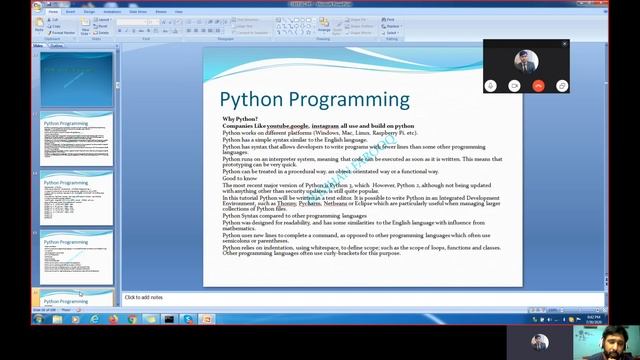
Task: Adjust the zoom slider in status bar
Action: click(x=580, y=310)
